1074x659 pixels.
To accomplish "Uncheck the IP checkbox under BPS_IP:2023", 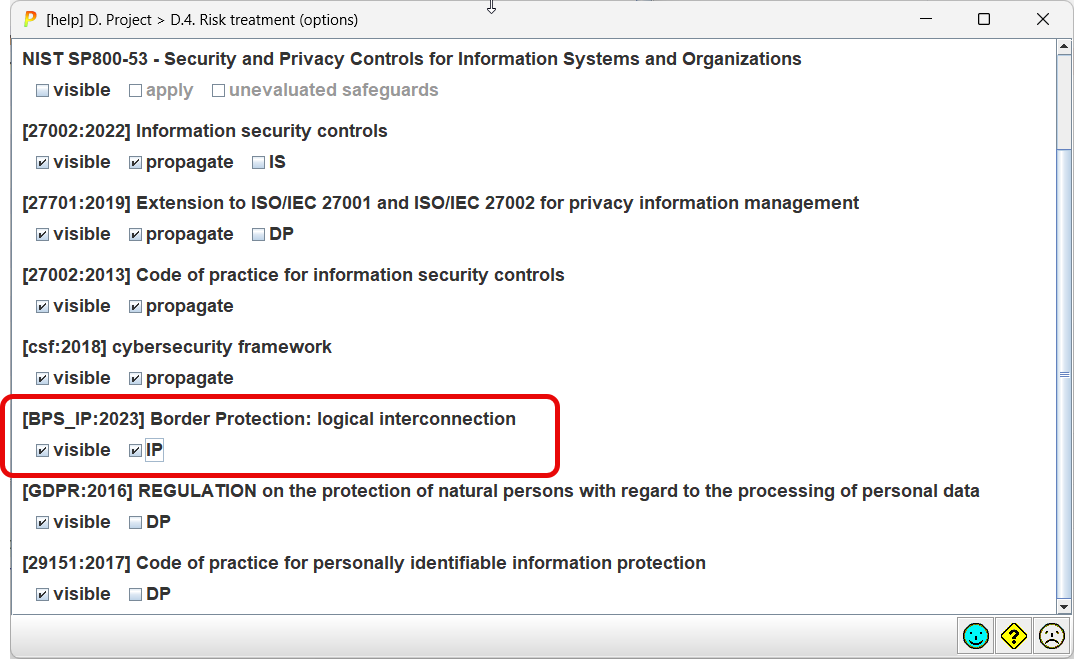I will tap(135, 451).
